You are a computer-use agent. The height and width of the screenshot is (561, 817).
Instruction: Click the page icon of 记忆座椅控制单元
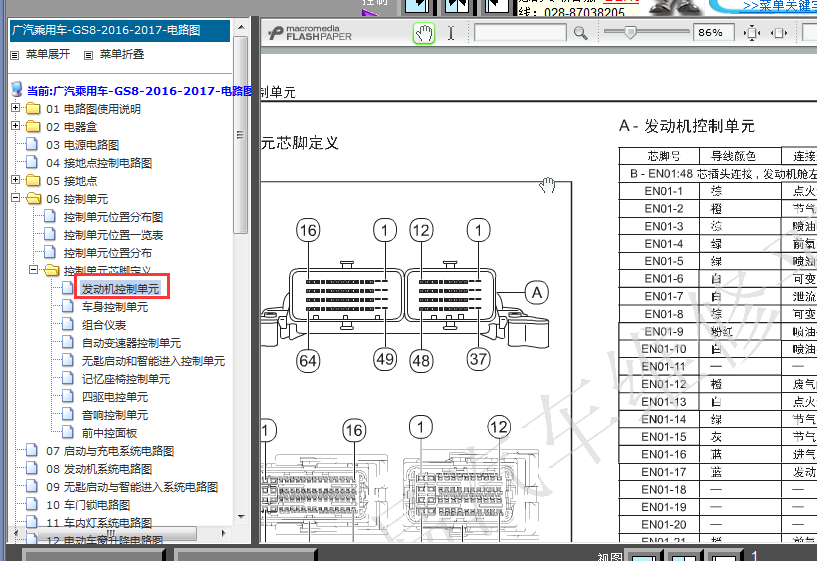point(68,379)
